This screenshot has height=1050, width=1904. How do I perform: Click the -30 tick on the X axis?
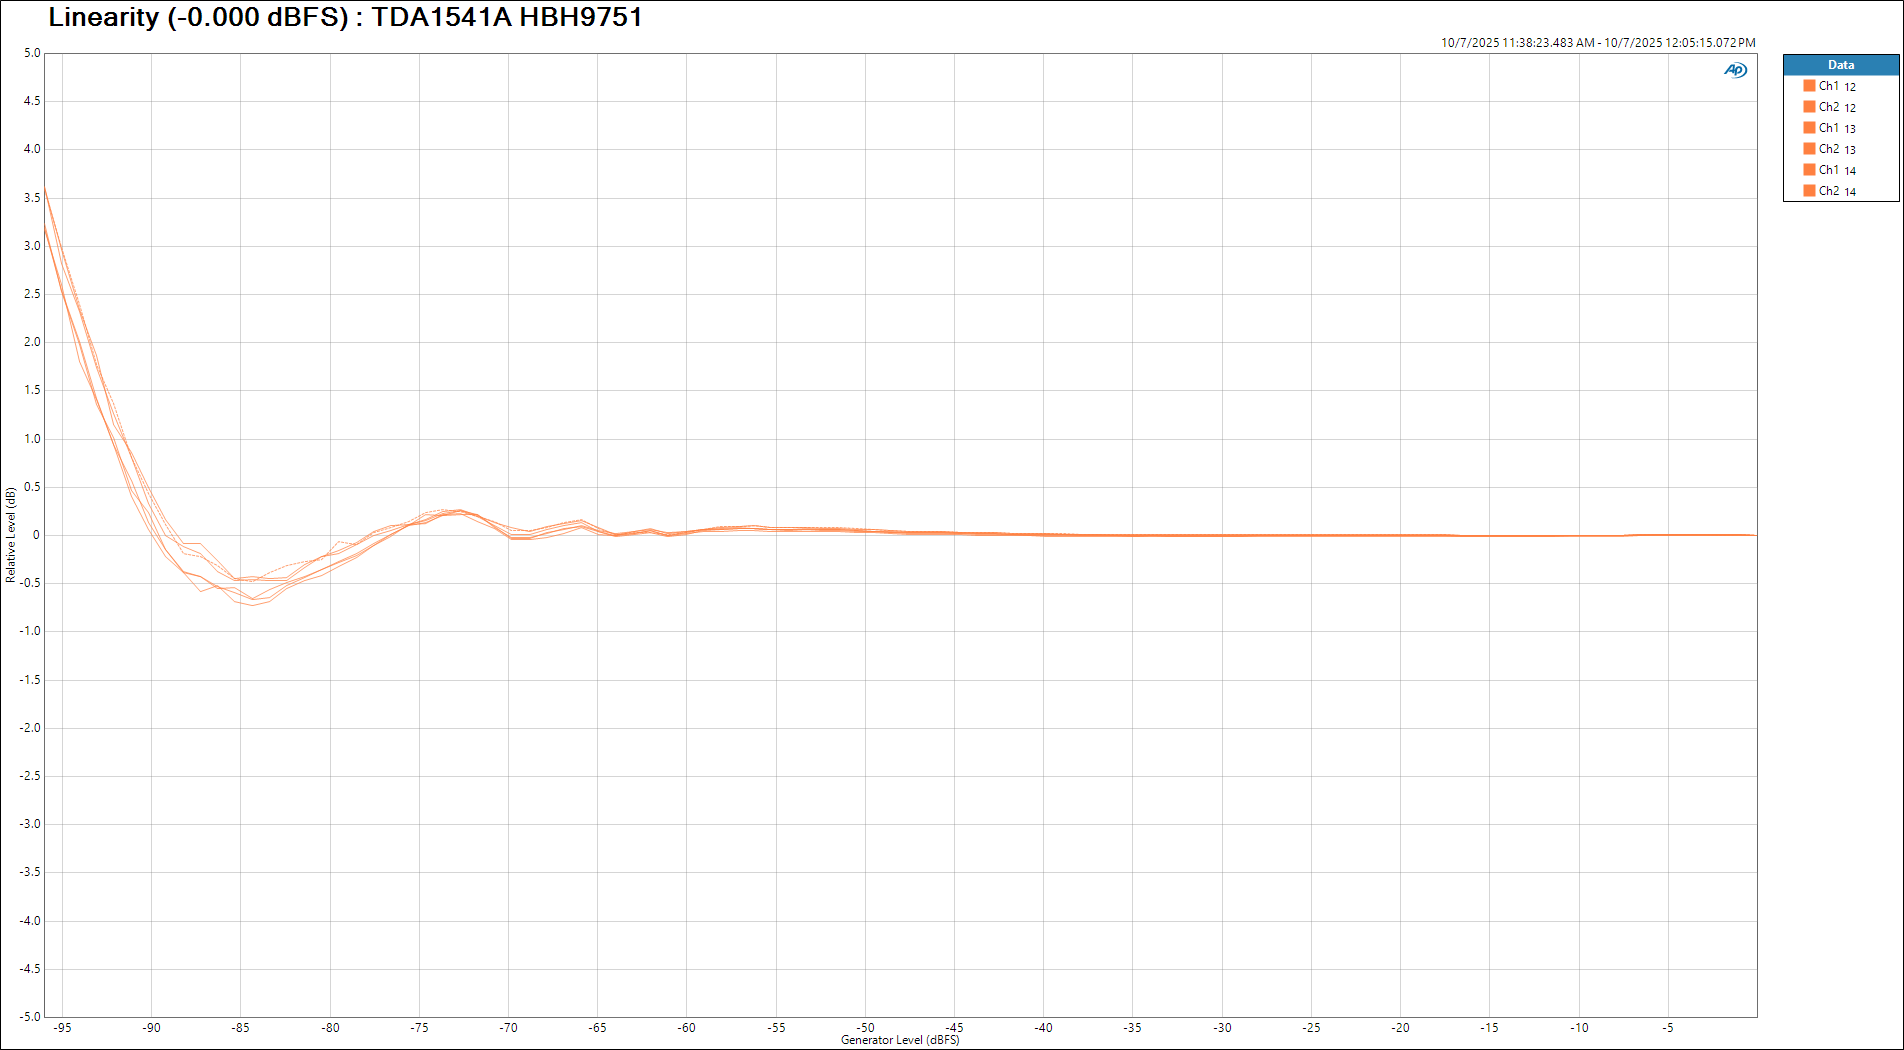1222,1028
